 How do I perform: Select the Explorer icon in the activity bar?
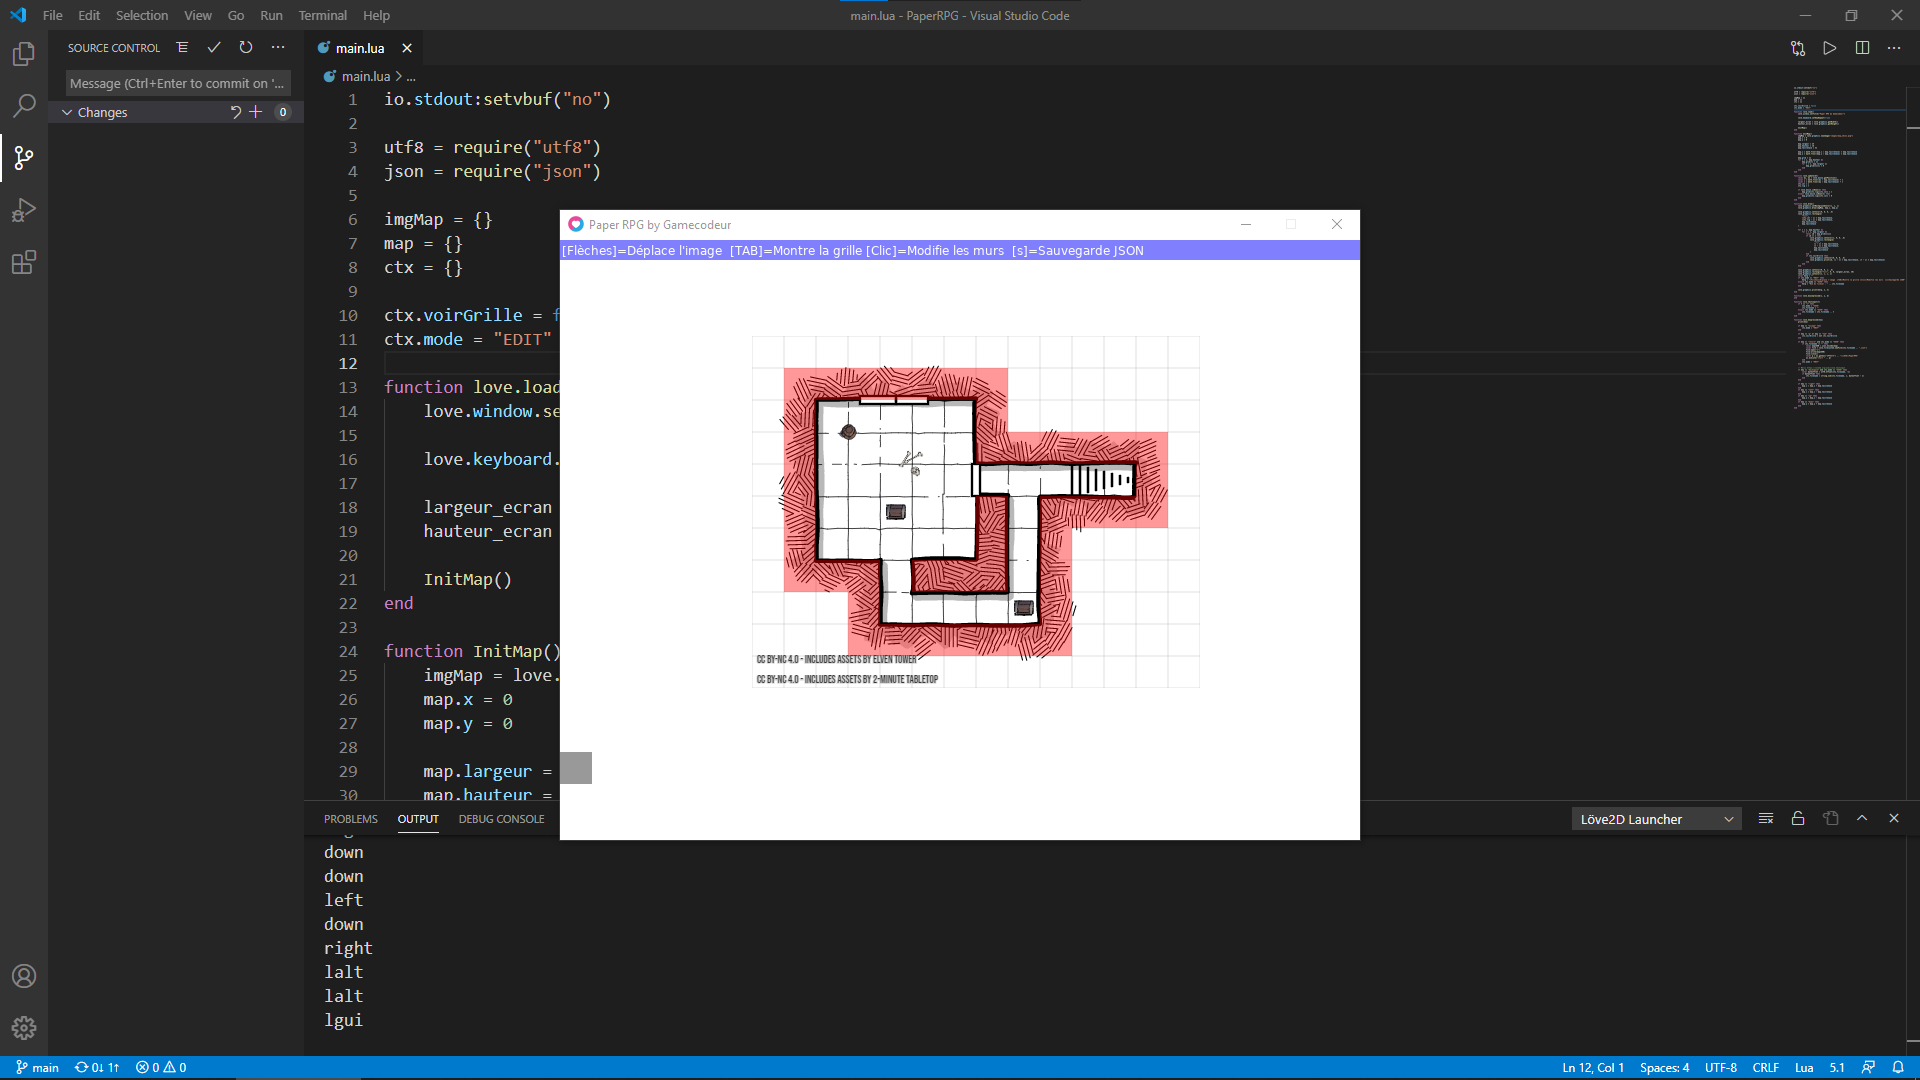[x=24, y=54]
